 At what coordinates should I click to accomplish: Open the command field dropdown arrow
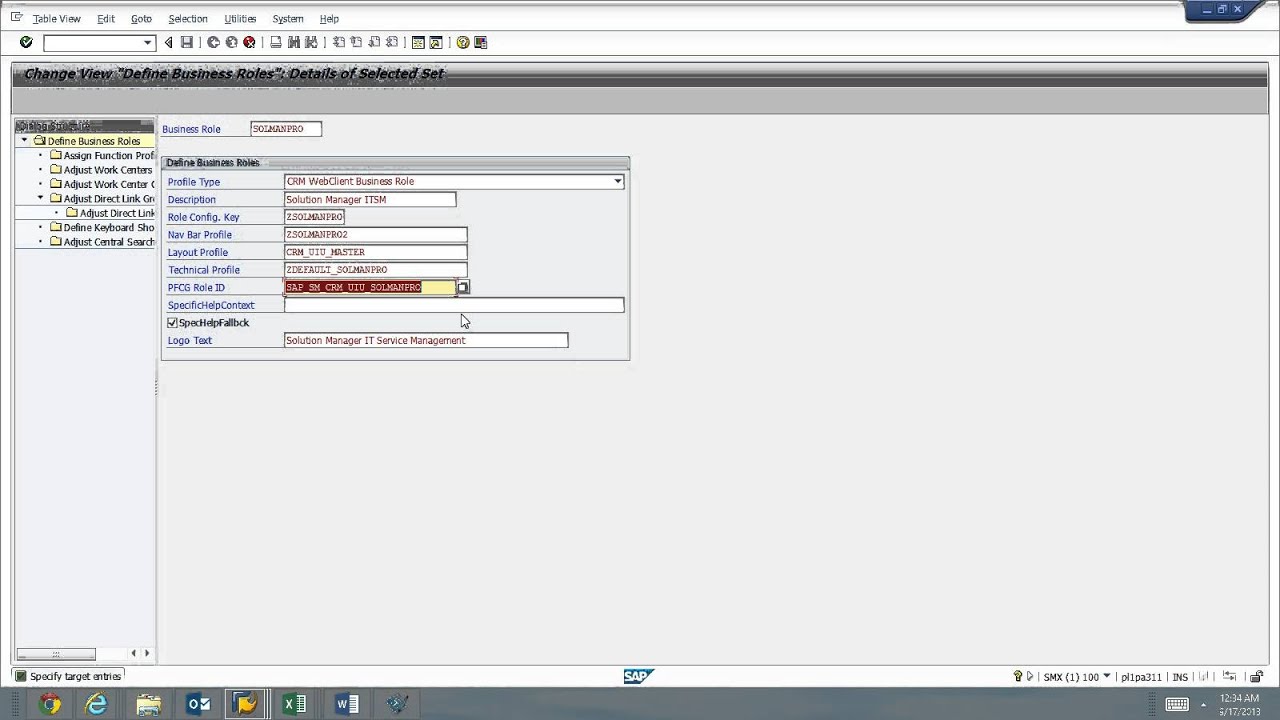tap(148, 43)
